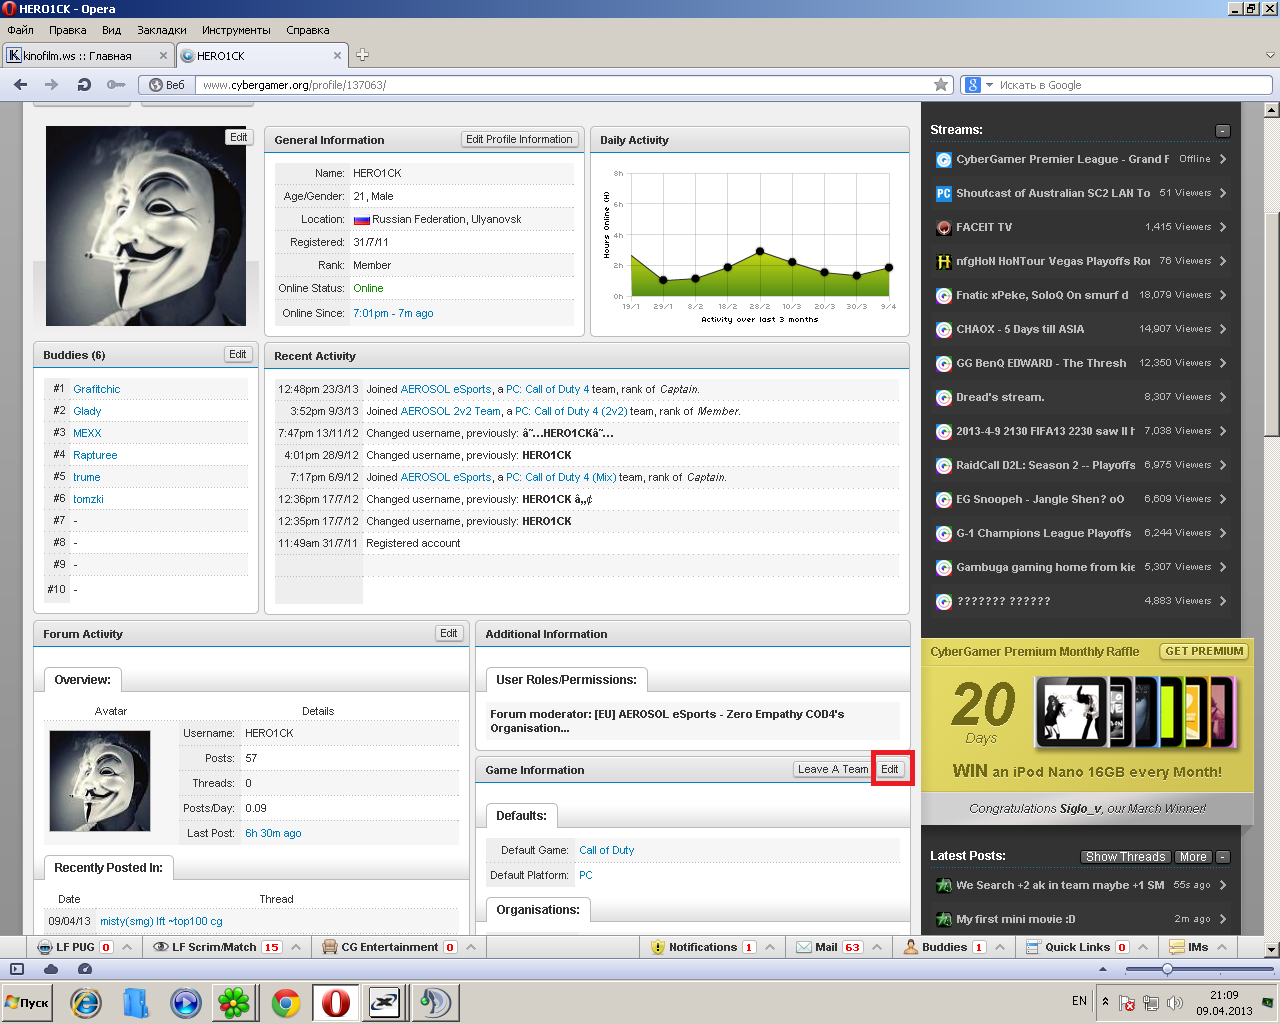Open the Закладки menu
The width and height of the screenshot is (1280, 1024).
click(162, 30)
